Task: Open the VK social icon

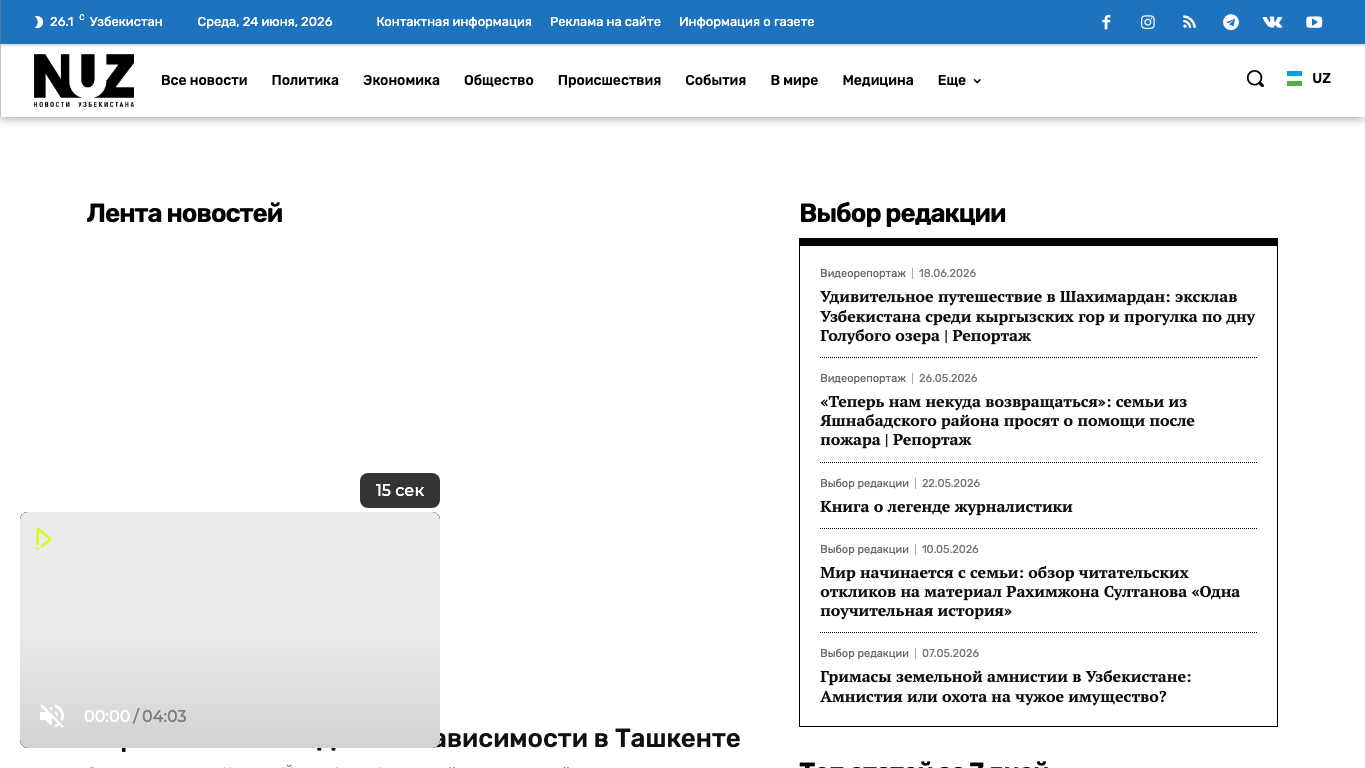Action: (x=1272, y=22)
